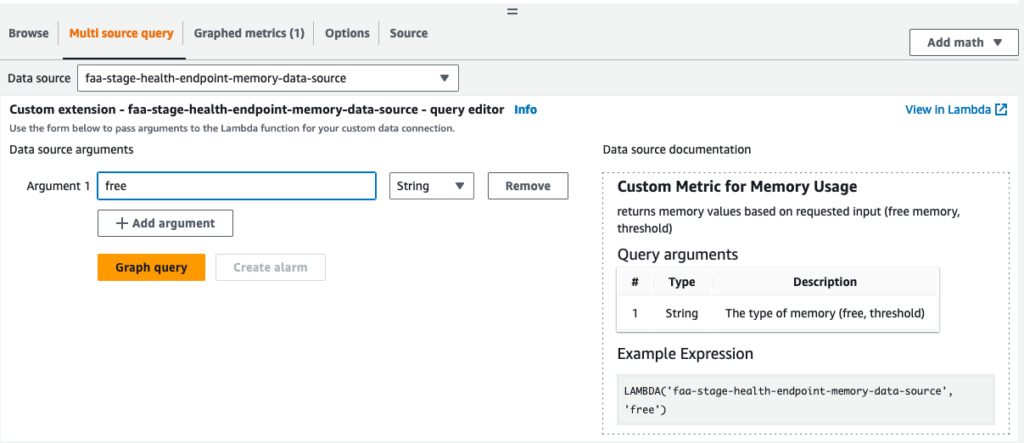Open the Graphed metrics (1) tab

coord(249,33)
